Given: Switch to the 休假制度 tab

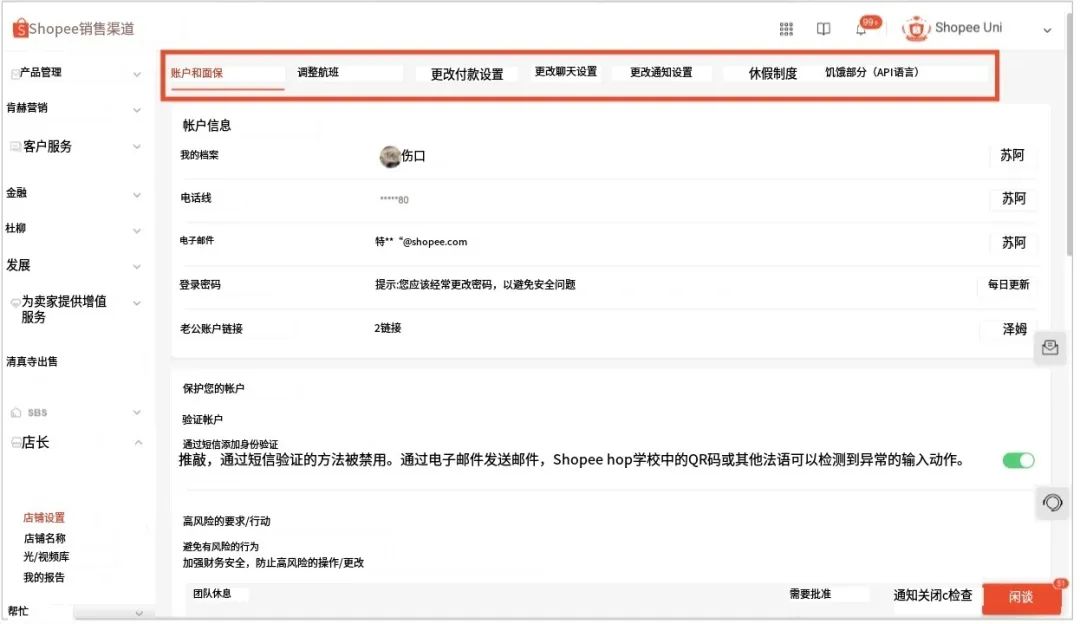Looking at the screenshot, I should click(x=773, y=73).
